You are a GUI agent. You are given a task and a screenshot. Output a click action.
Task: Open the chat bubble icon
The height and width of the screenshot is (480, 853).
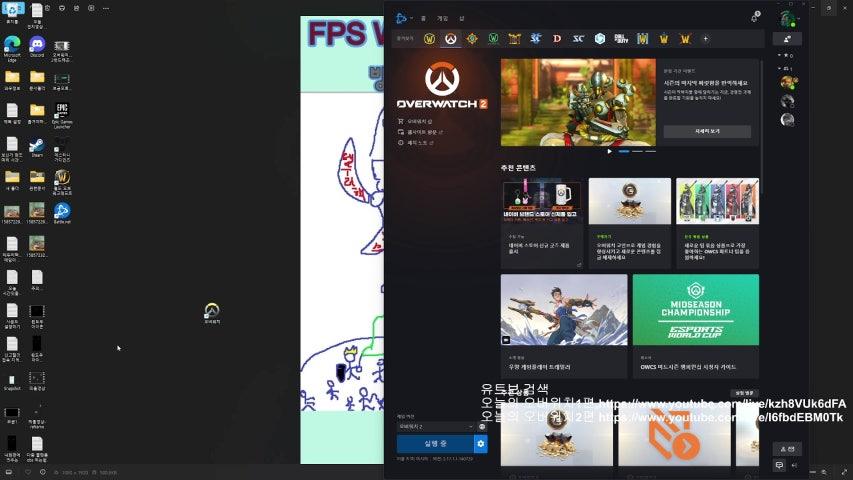(780, 465)
